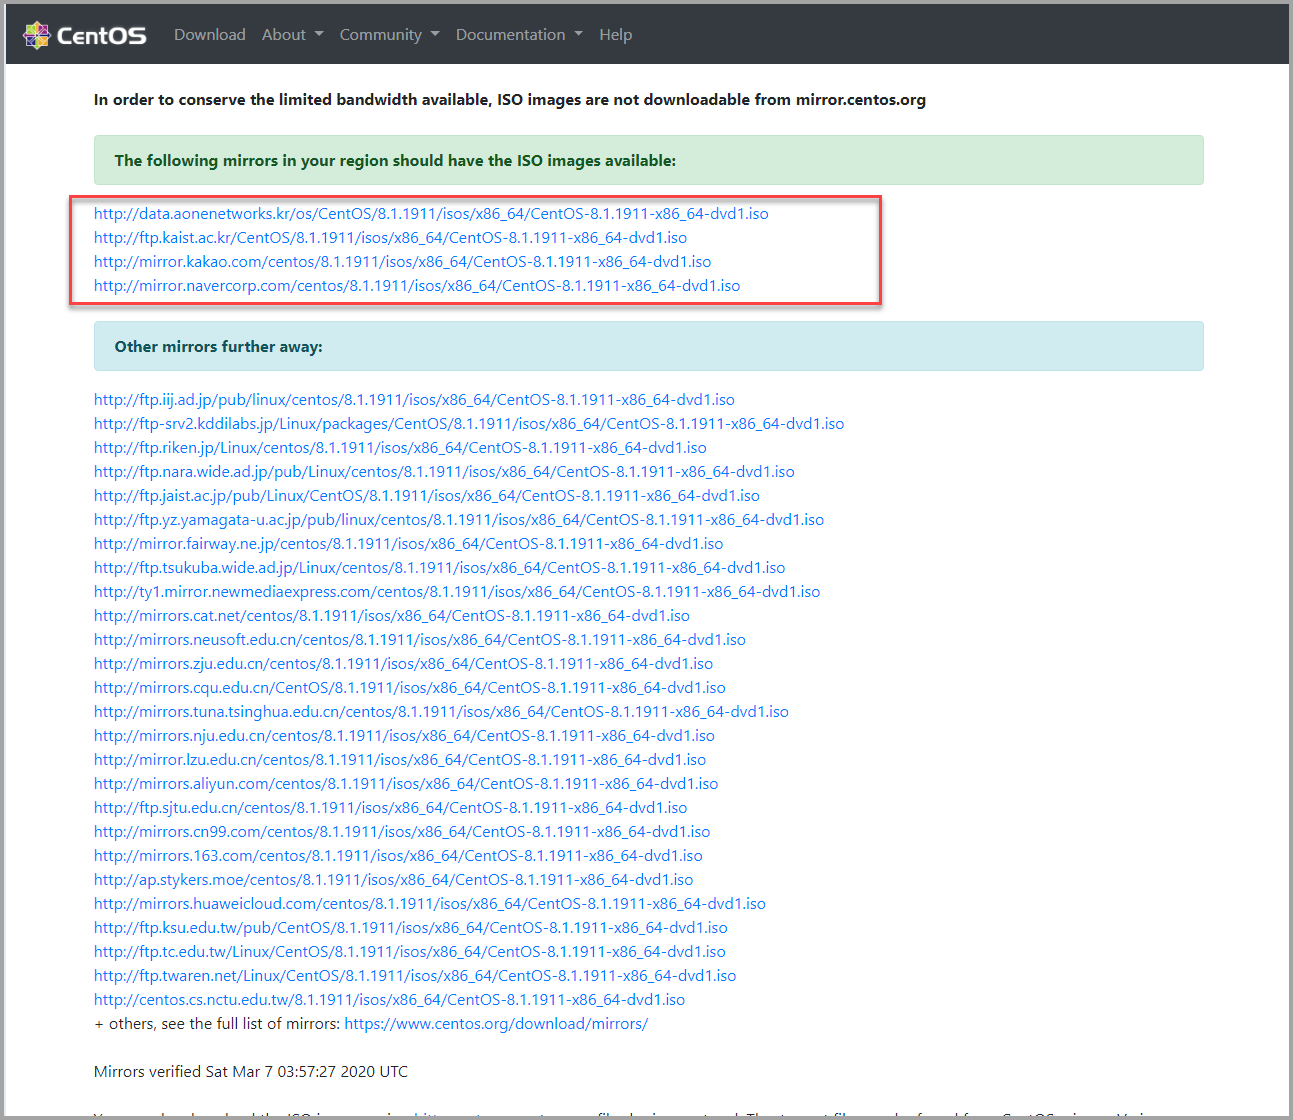Viewport: 1293px width, 1120px height.
Task: Open the mirrors.cqu.edu.cn mirror link
Action: pos(410,688)
